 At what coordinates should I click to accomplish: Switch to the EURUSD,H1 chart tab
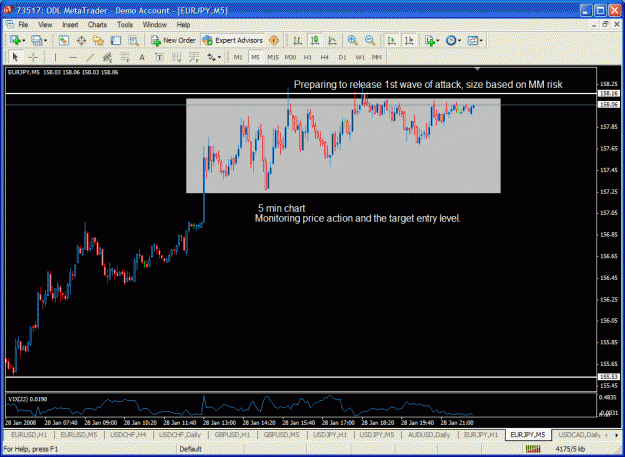point(29,435)
